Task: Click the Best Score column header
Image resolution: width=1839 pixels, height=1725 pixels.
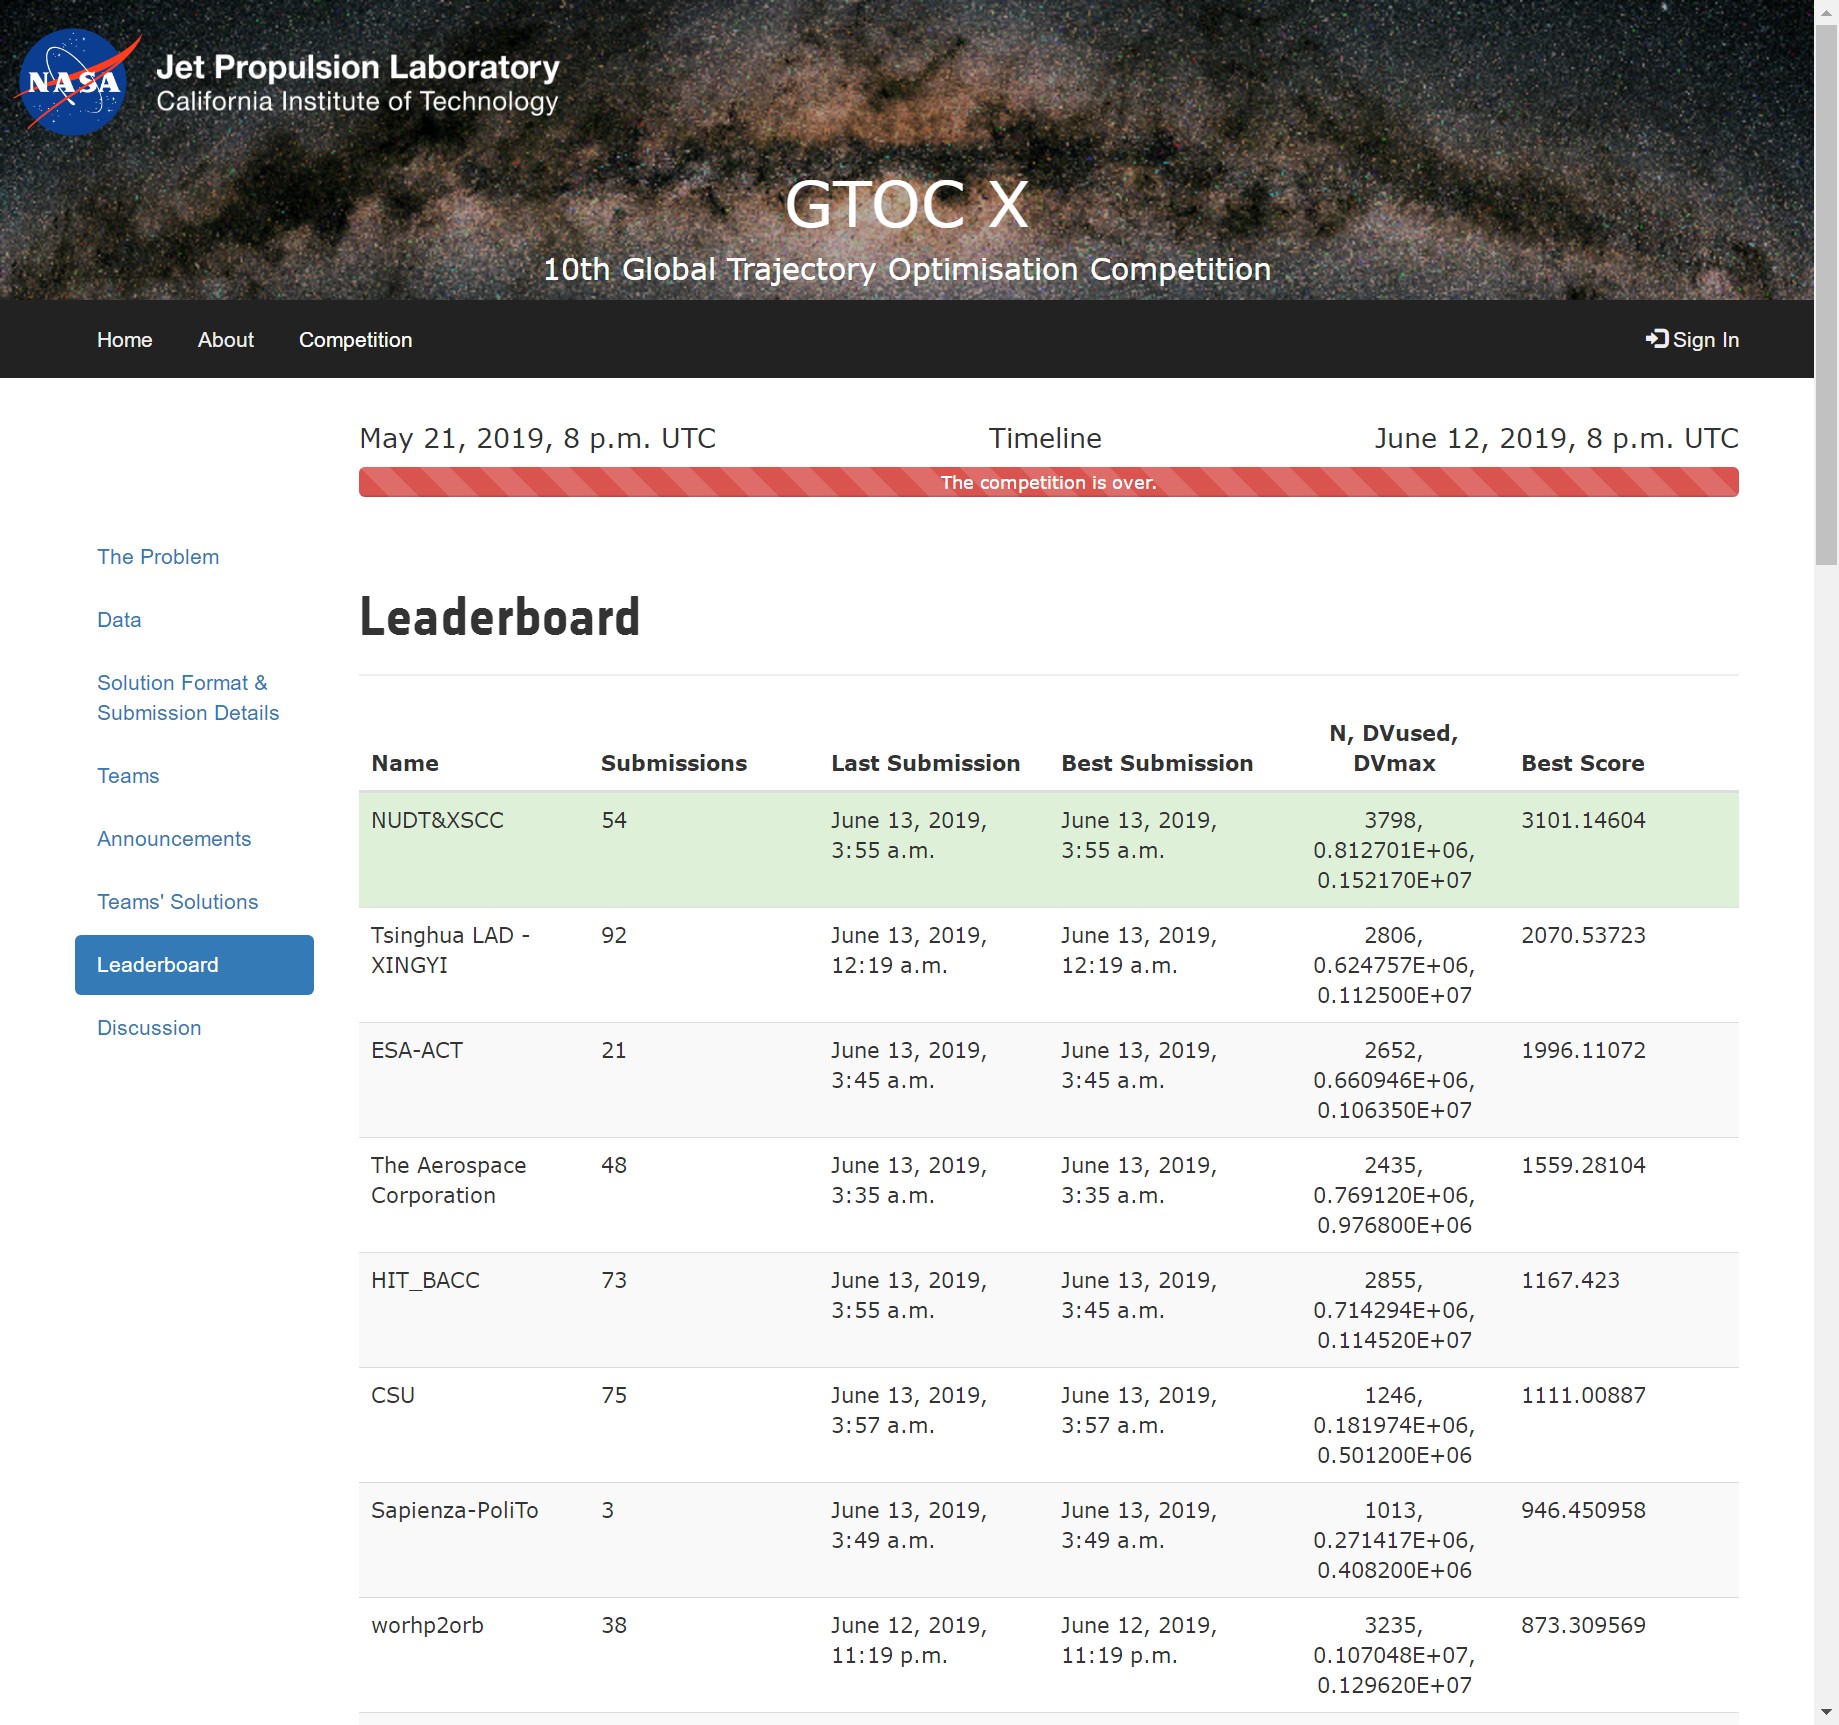Action: point(1583,763)
